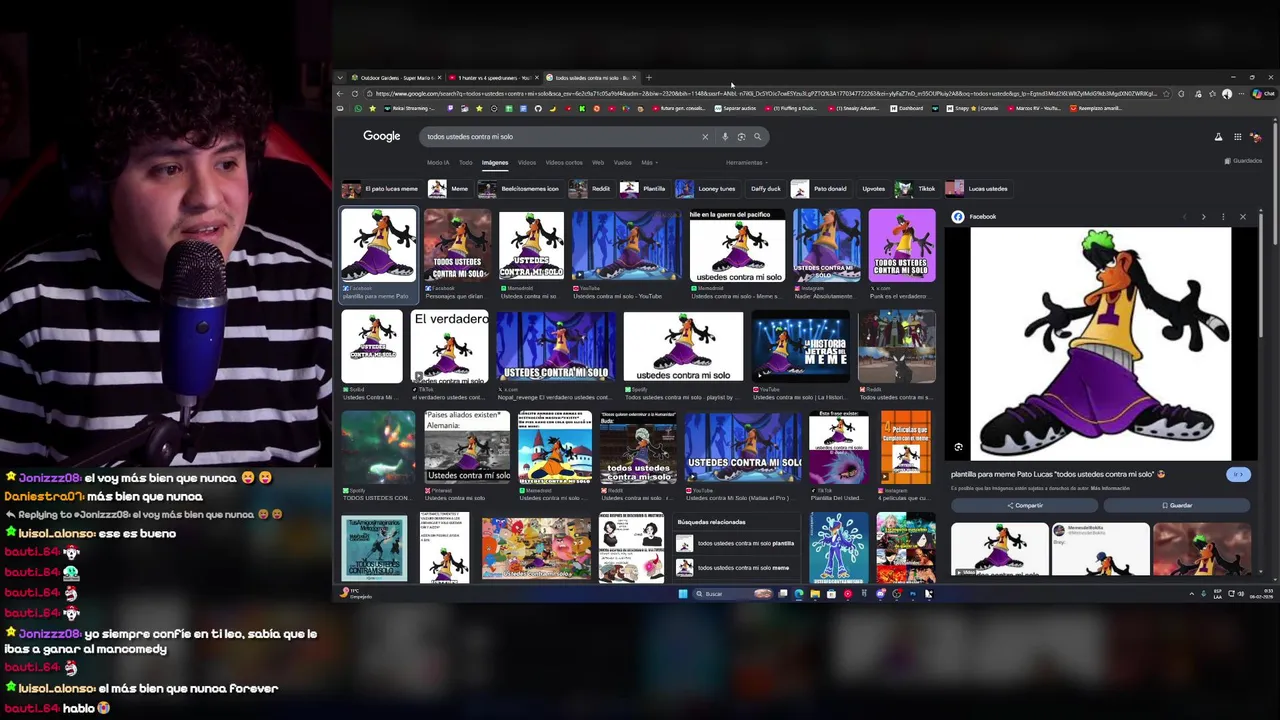Expand the Más search filter menu
This screenshot has height=720, width=1280.
(x=648, y=162)
